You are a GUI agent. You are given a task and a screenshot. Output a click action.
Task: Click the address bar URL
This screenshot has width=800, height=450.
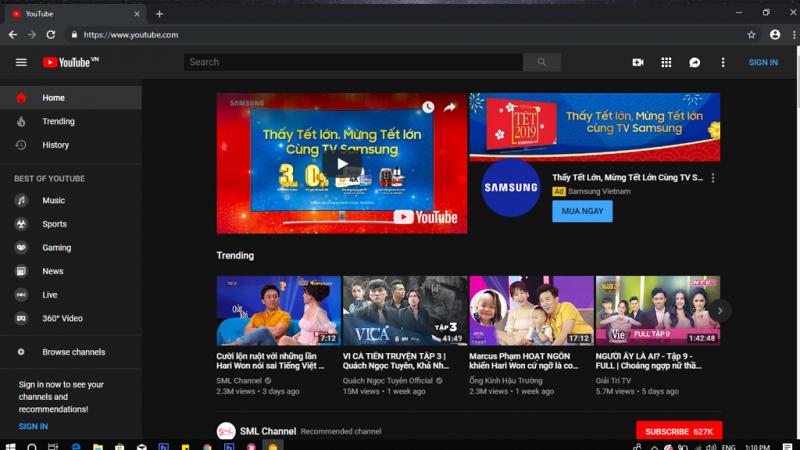point(131,35)
